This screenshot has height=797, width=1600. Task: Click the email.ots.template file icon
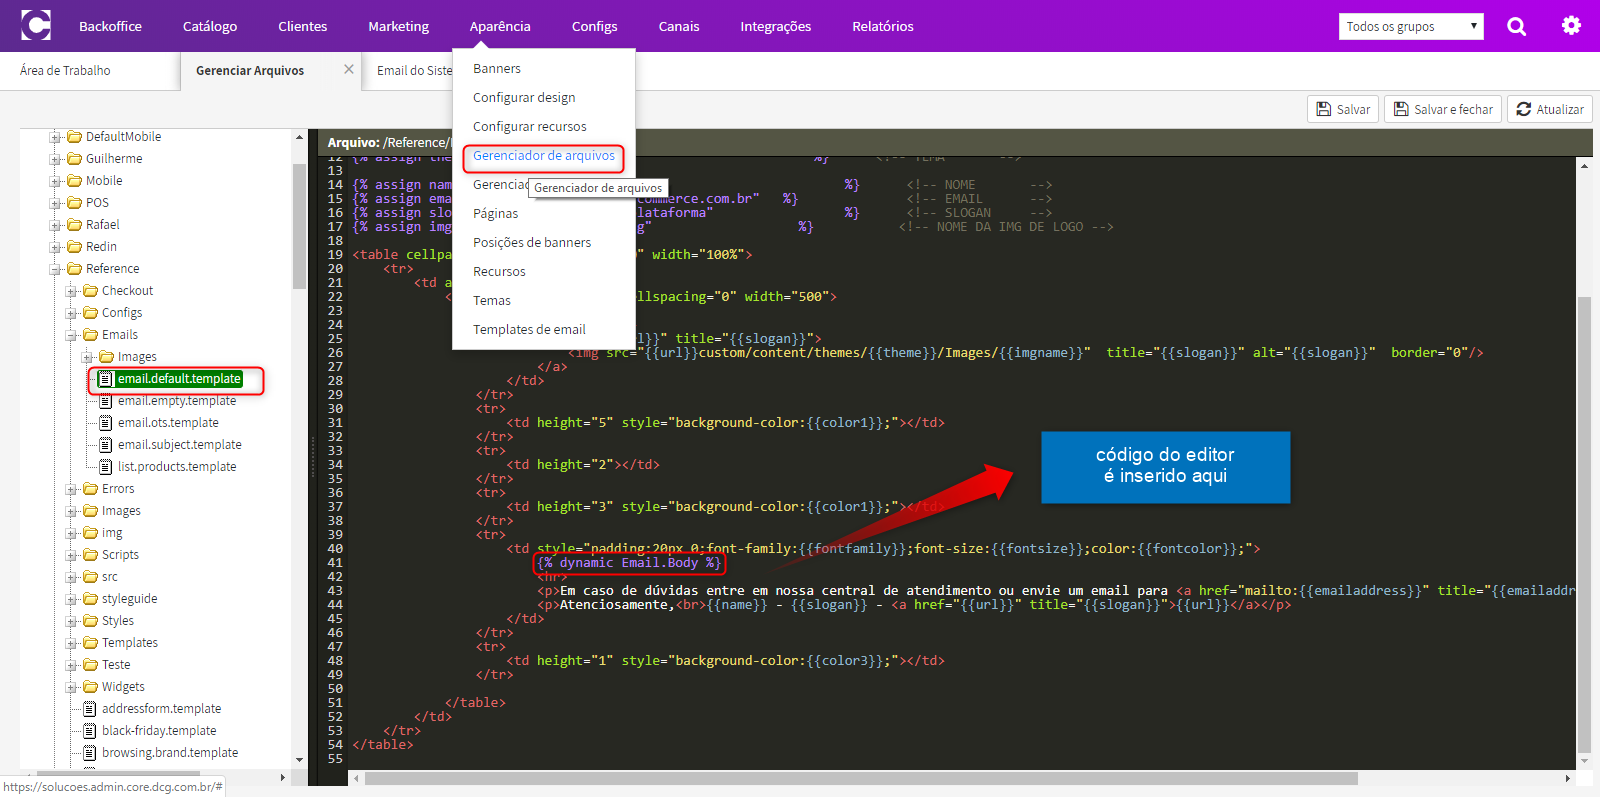[x=105, y=423]
